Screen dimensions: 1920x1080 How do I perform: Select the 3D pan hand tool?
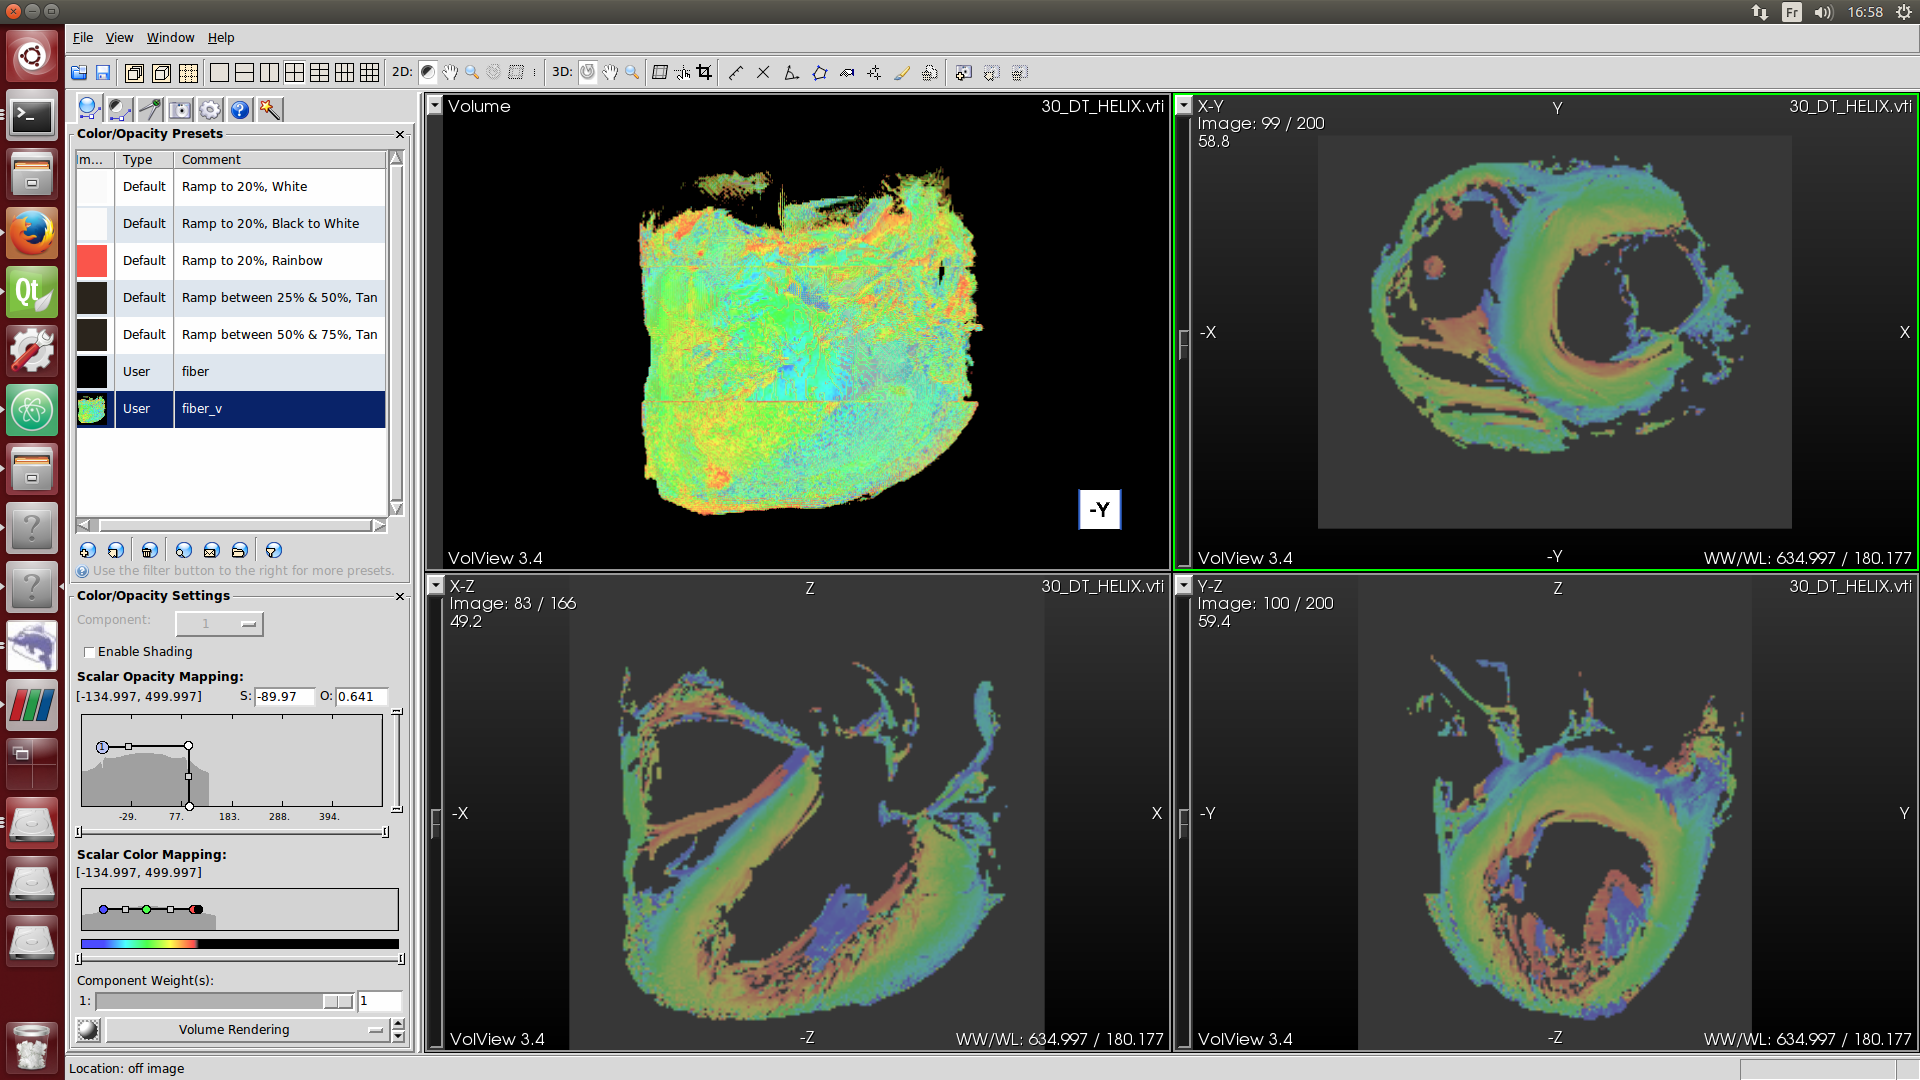point(610,72)
